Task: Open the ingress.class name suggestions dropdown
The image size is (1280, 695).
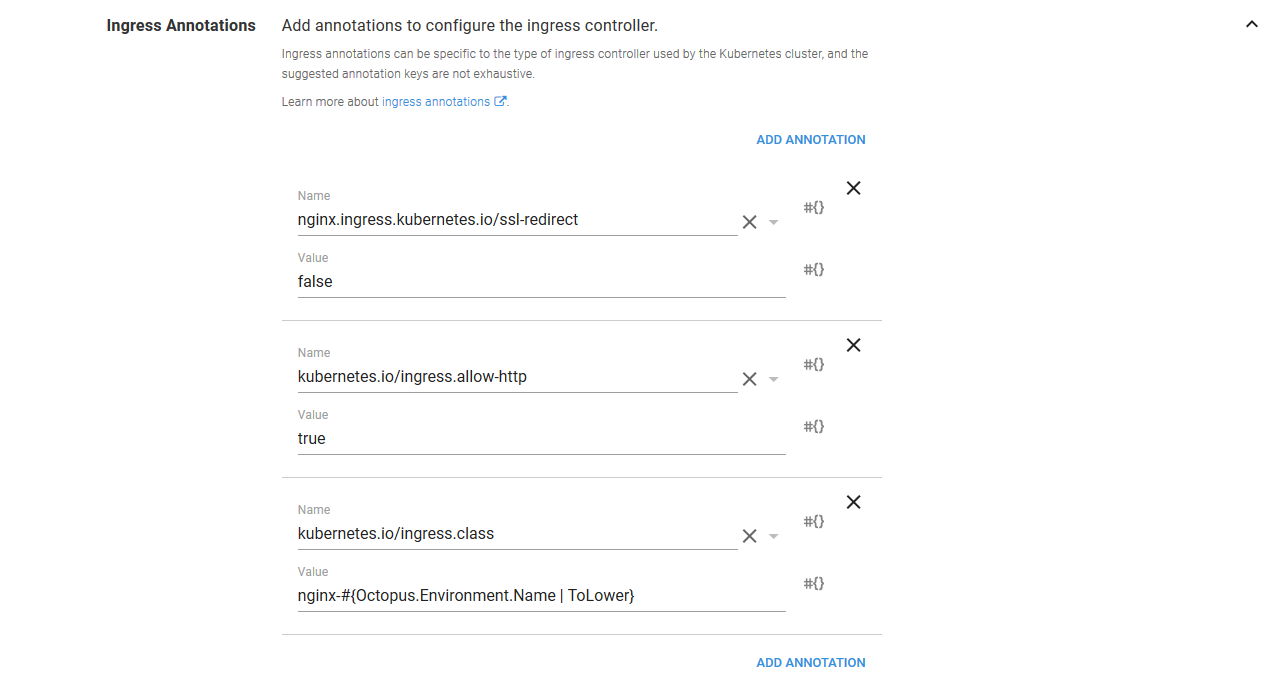Action: click(x=773, y=537)
